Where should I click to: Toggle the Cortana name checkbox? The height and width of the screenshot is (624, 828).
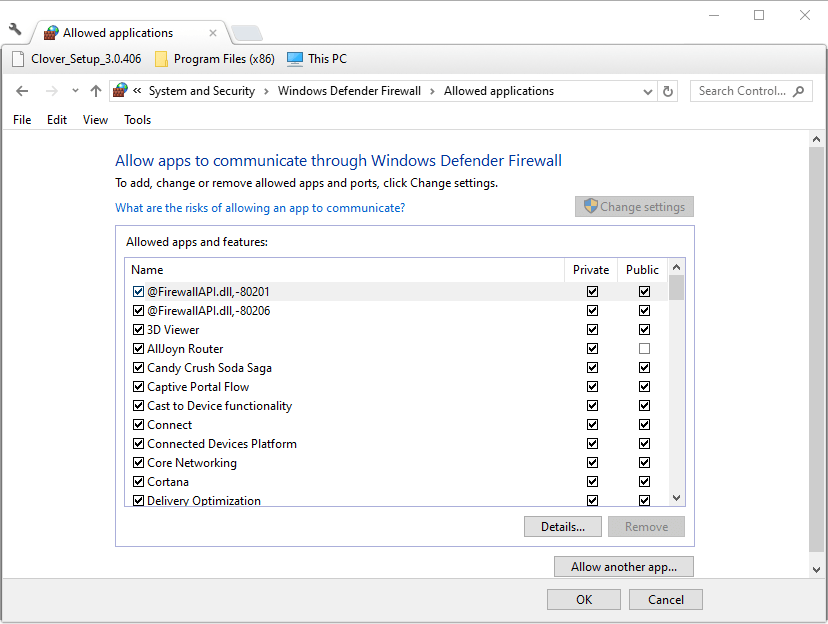tap(138, 481)
